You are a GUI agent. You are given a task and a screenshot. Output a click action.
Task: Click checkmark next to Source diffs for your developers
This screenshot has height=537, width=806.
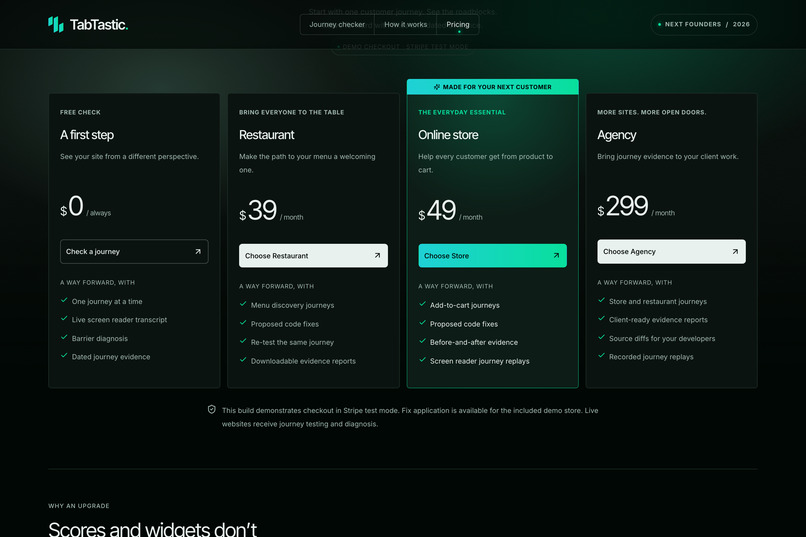(601, 337)
